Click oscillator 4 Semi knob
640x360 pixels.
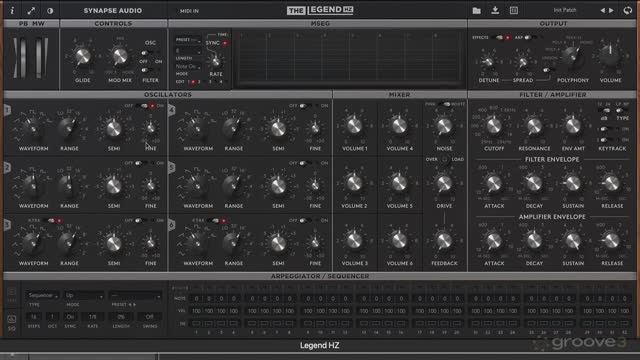(x=278, y=128)
